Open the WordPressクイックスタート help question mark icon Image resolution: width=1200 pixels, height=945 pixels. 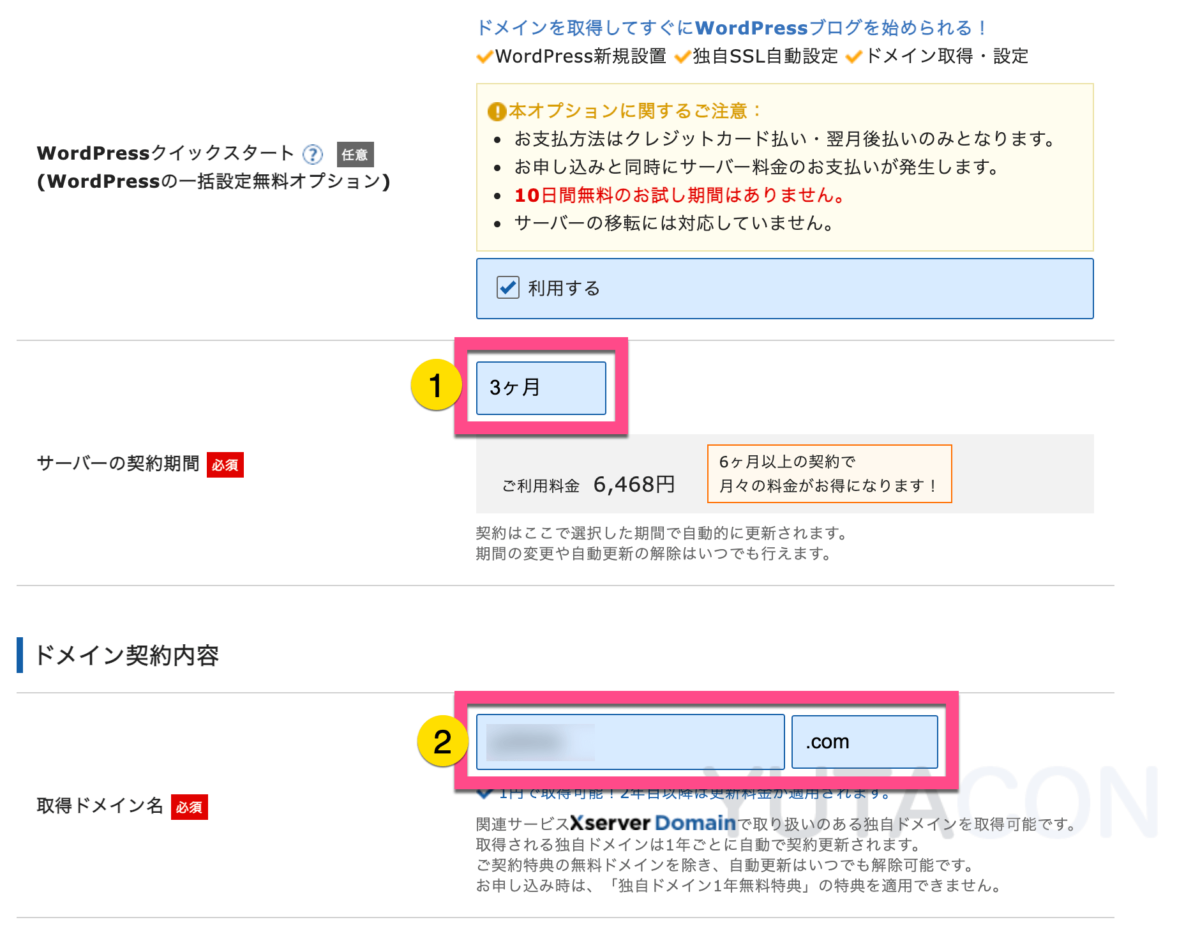click(x=313, y=154)
